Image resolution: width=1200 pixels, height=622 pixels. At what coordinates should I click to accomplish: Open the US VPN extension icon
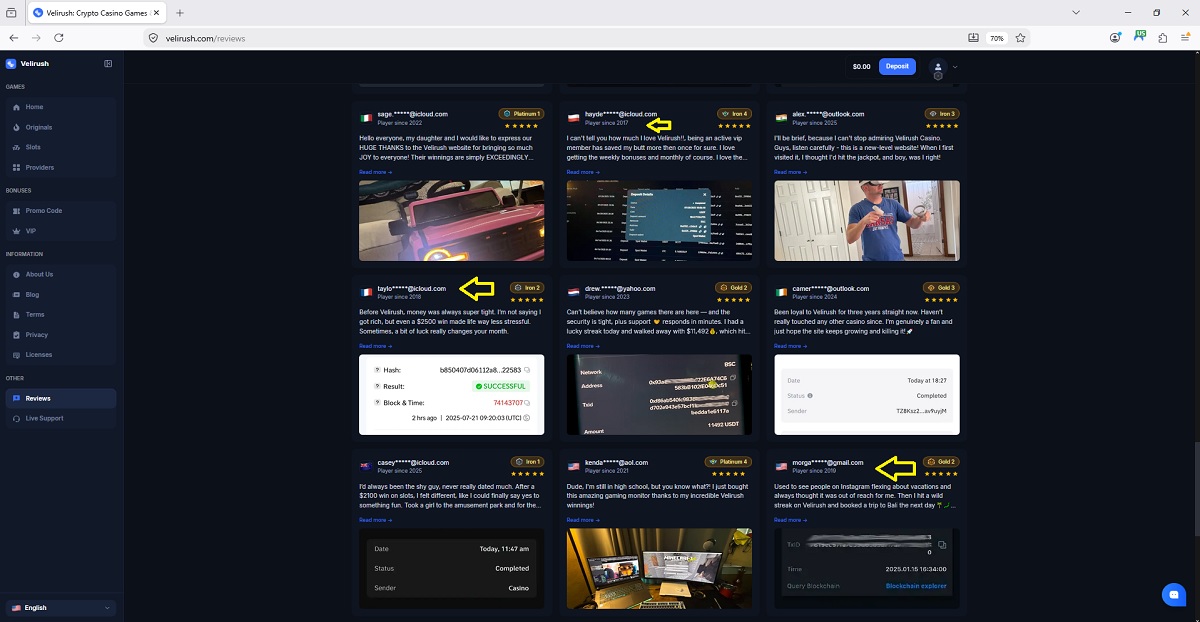click(x=1140, y=38)
